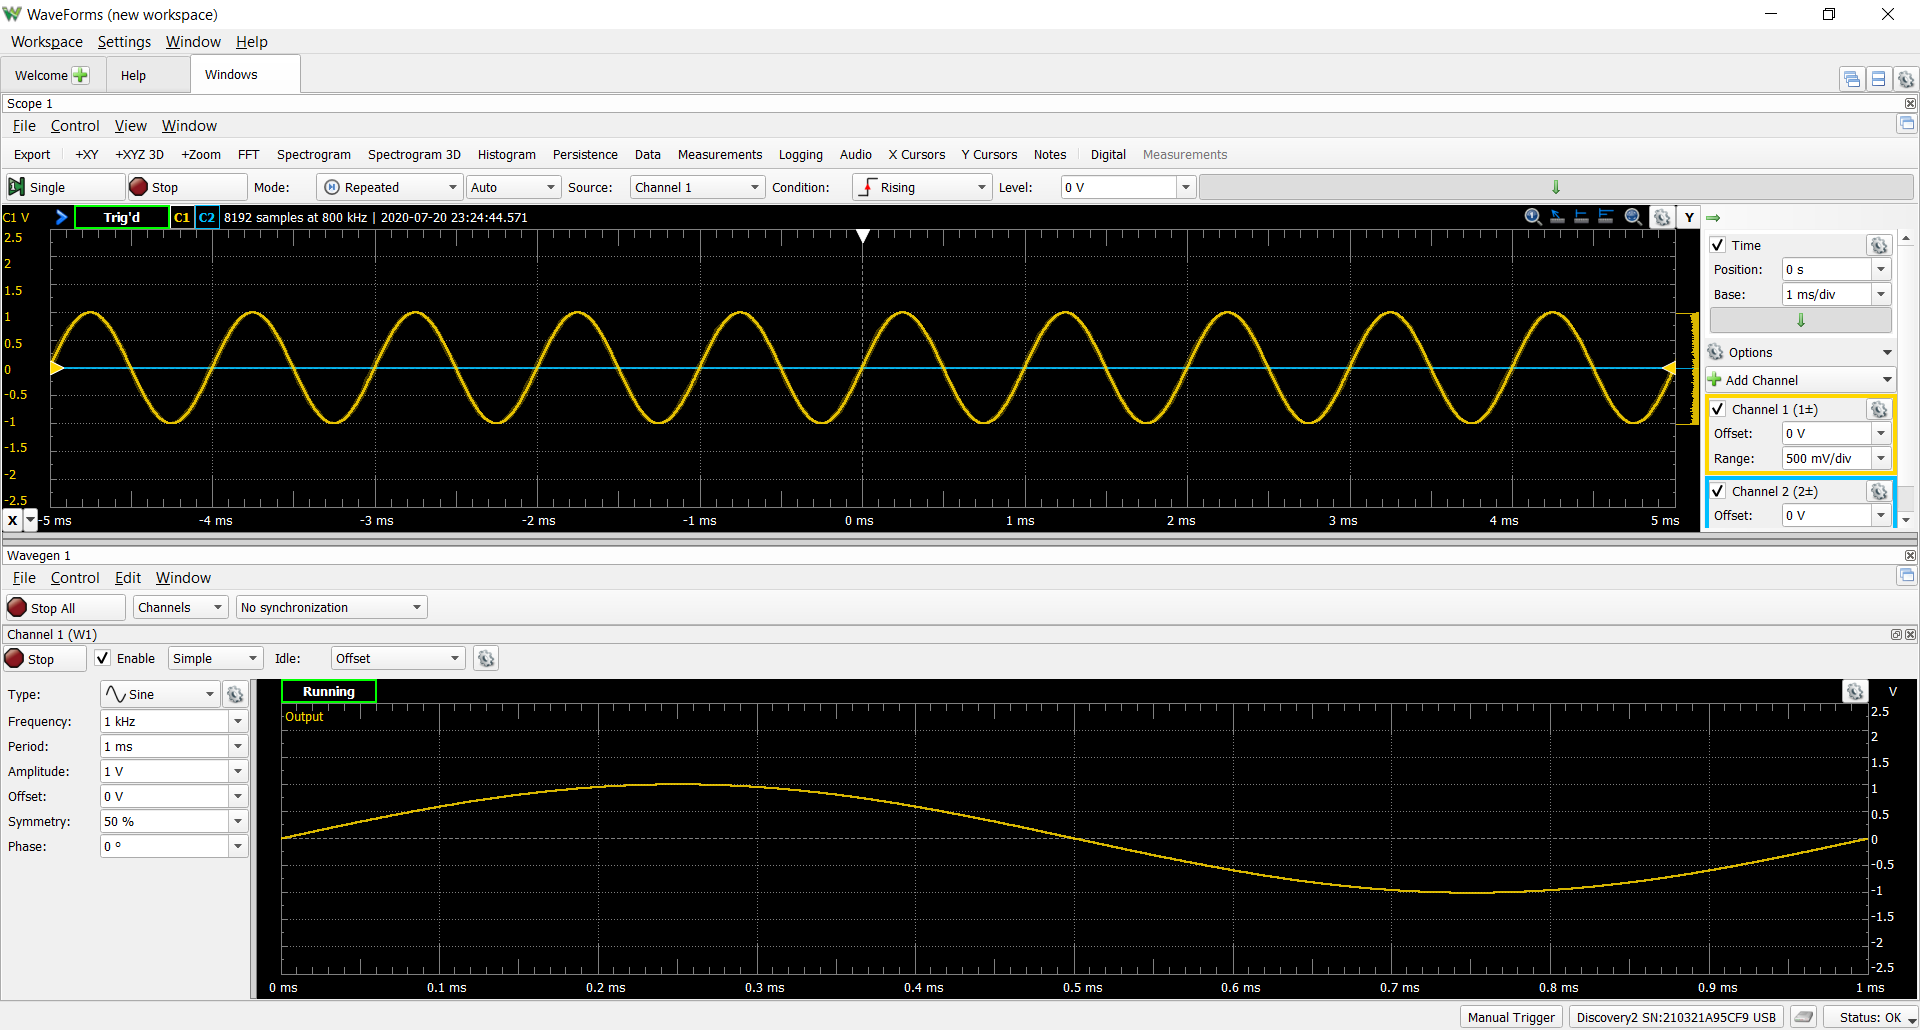The height and width of the screenshot is (1030, 1920).
Task: Expand the Type dropdown showing Sine
Action: 160,694
